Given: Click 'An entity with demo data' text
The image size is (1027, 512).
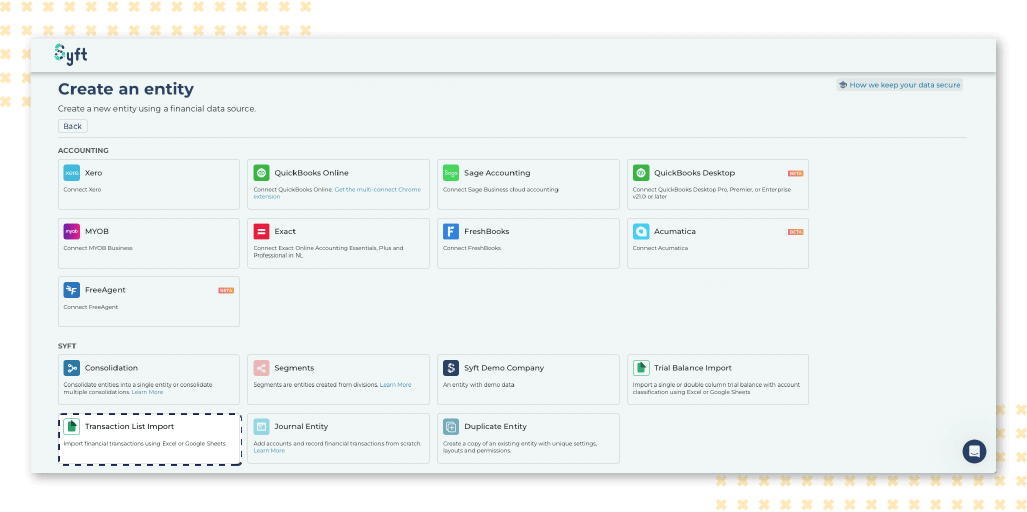Looking at the screenshot, I should pyautogui.click(x=478, y=385).
